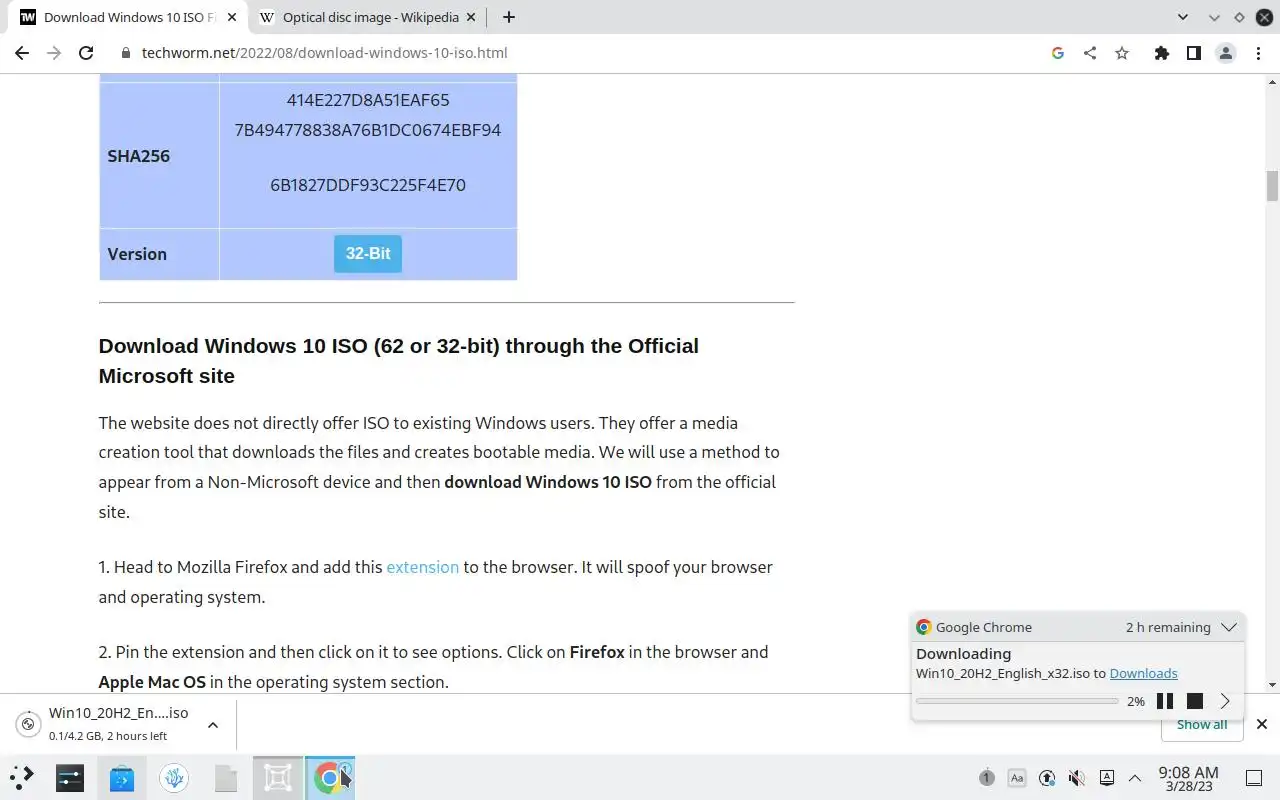The height and width of the screenshot is (800, 1280).
Task: Close the downloads shelf
Action: pyautogui.click(x=1261, y=724)
